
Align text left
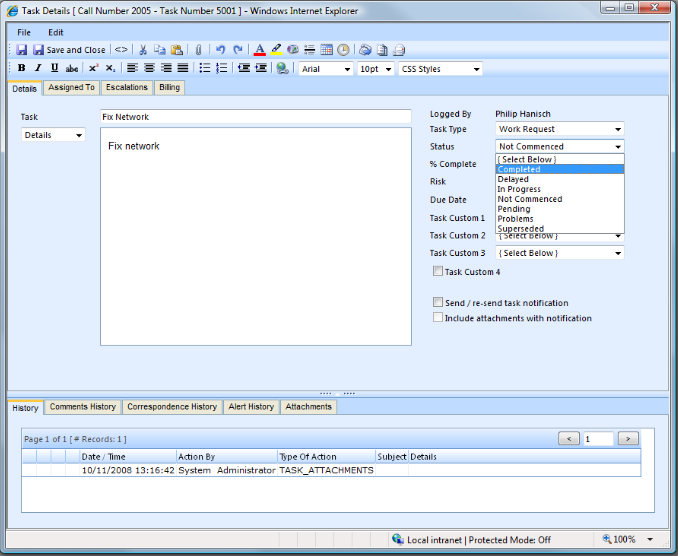(132, 68)
